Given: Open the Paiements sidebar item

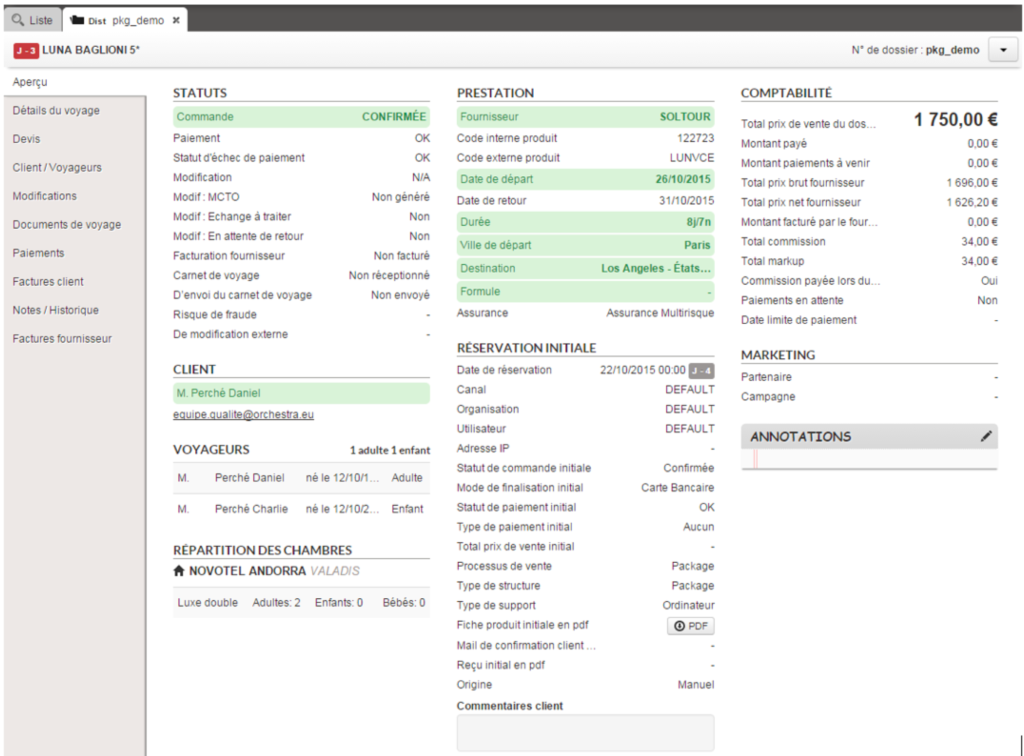Looking at the screenshot, I should (39, 253).
